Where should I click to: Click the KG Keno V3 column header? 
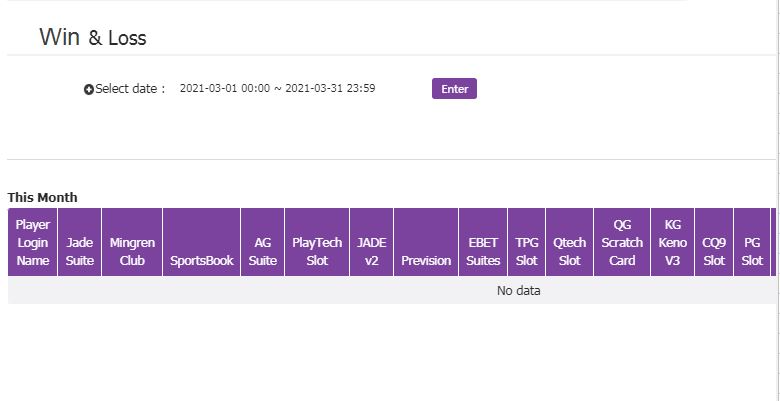click(673, 242)
